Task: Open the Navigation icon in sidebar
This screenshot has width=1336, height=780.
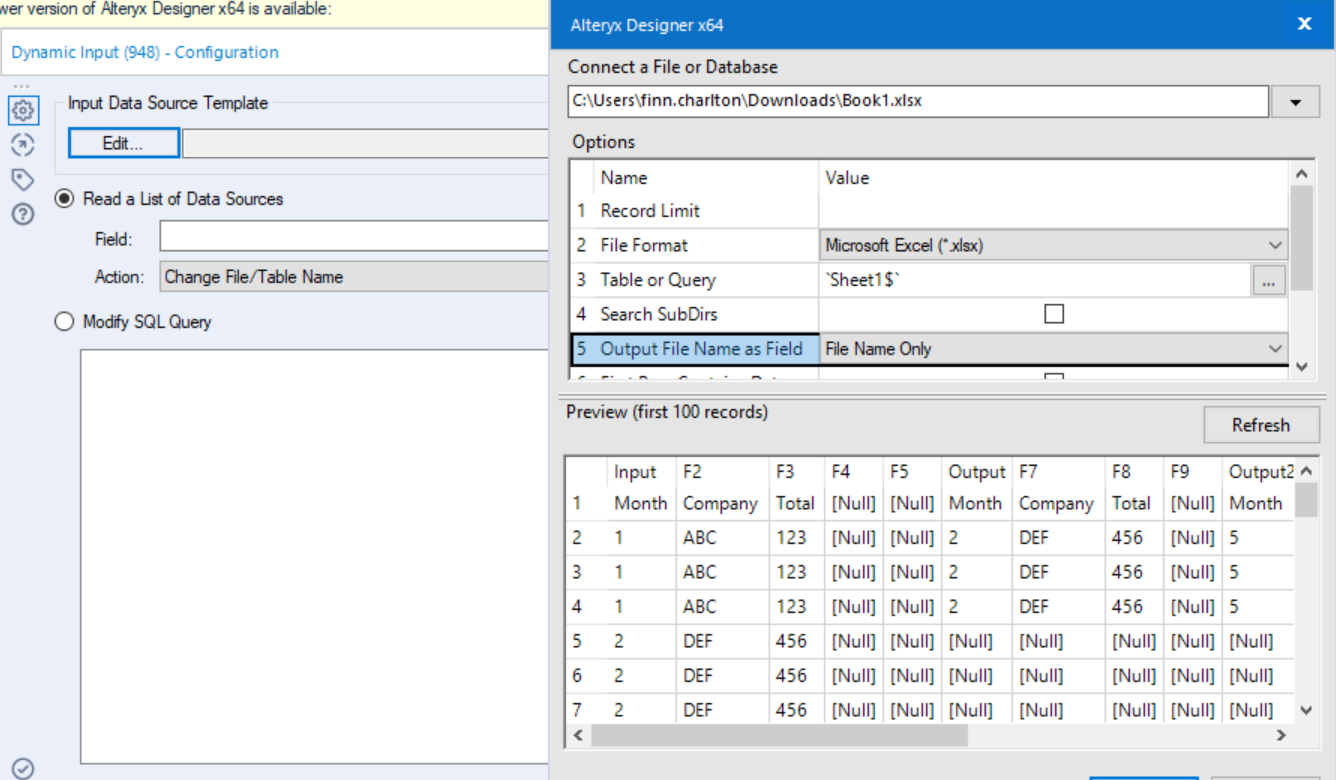Action: tap(23, 145)
